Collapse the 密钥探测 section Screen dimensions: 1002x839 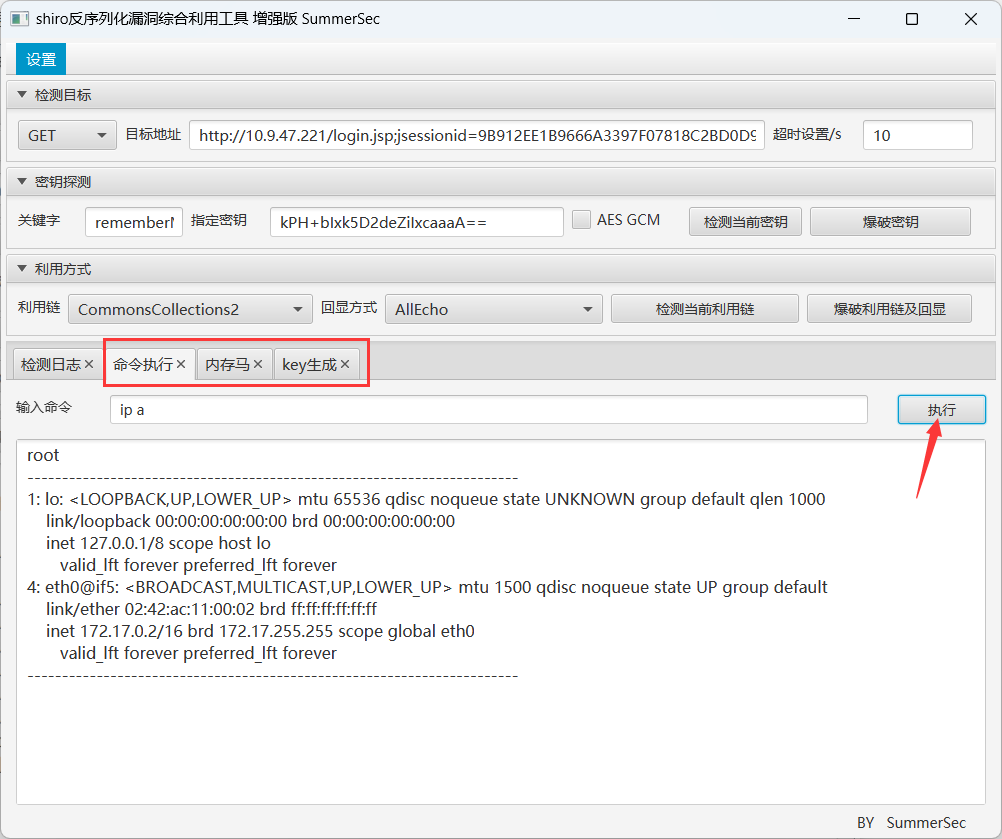tap(22, 181)
